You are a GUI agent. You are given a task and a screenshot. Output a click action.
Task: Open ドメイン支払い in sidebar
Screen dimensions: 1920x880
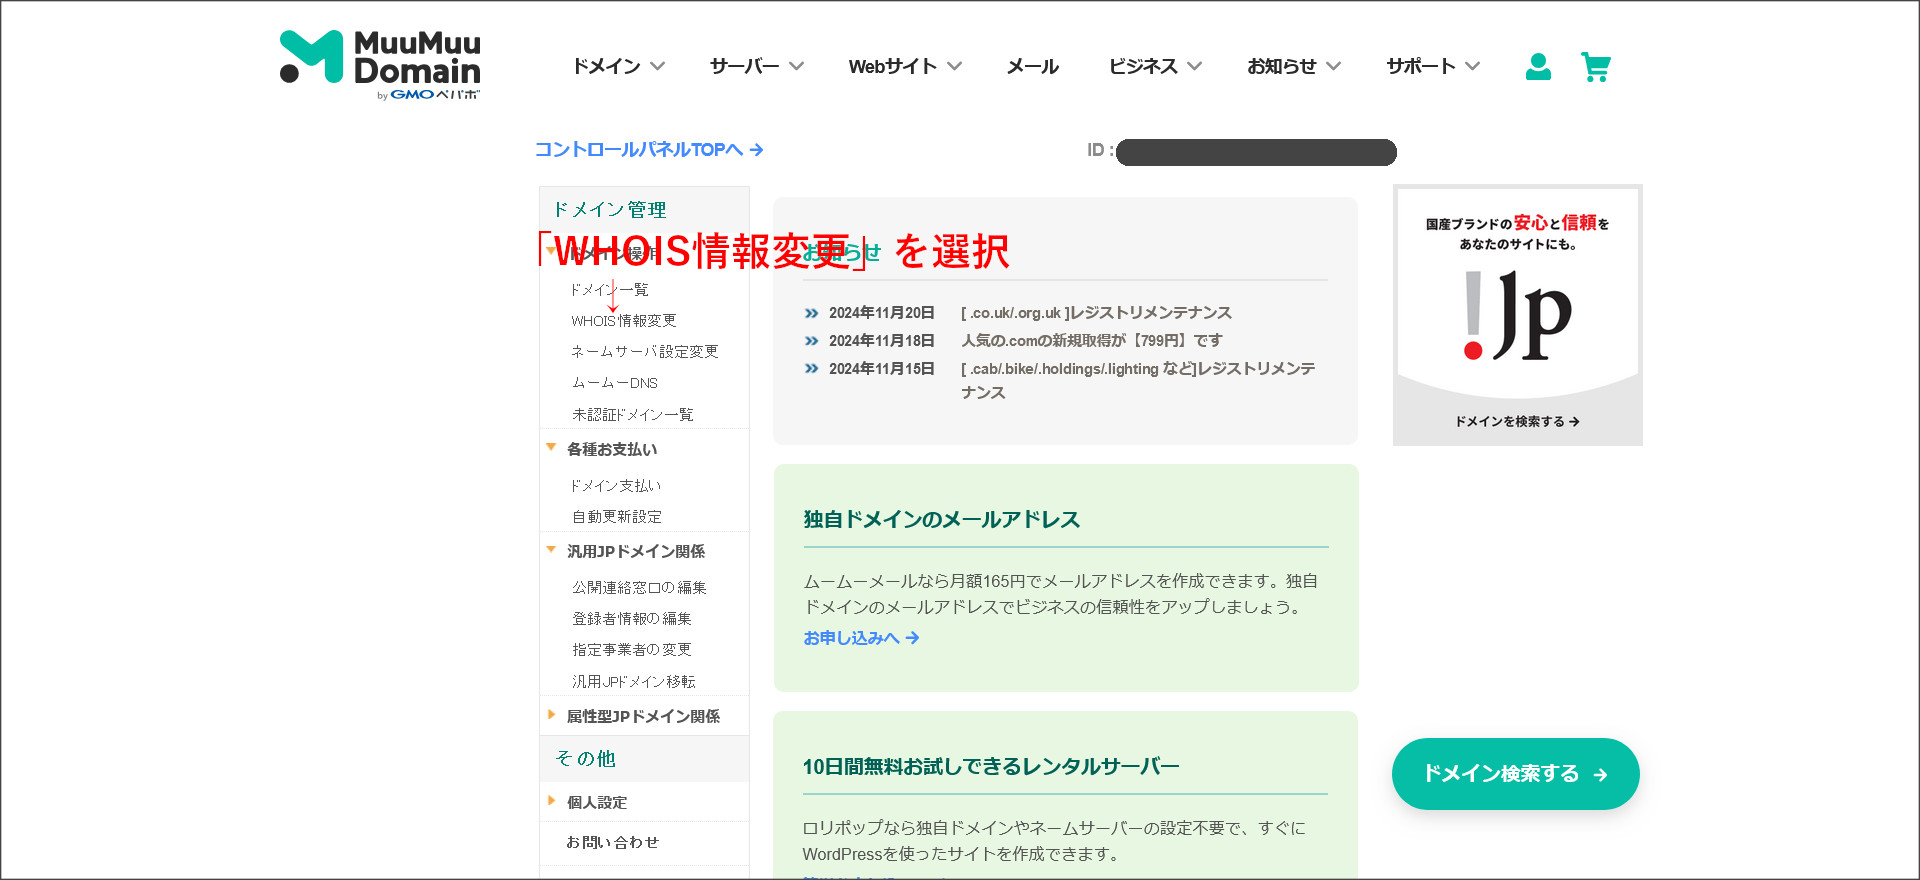616,486
